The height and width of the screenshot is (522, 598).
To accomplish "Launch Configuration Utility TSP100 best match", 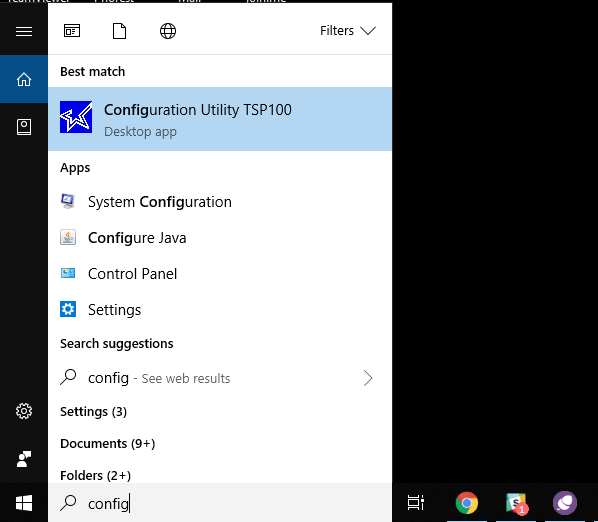I will point(220,119).
